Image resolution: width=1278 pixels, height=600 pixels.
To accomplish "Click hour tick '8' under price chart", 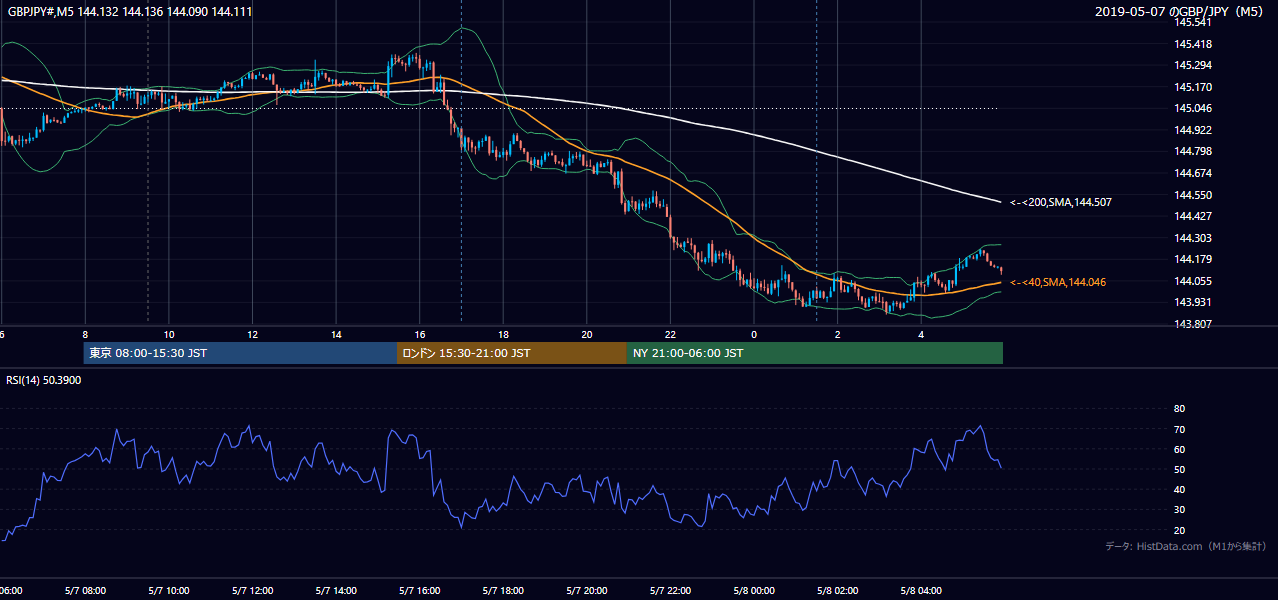I will [x=85, y=334].
